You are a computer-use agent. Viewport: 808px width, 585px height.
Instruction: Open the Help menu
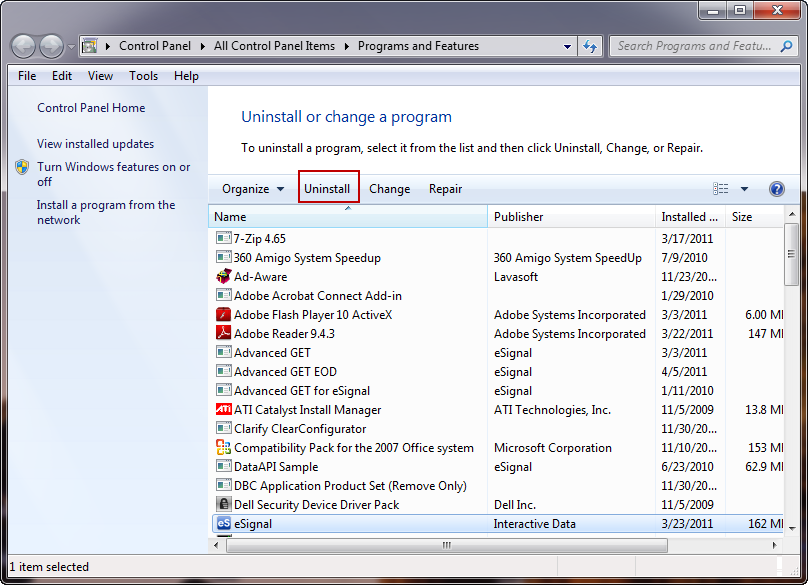pos(186,76)
